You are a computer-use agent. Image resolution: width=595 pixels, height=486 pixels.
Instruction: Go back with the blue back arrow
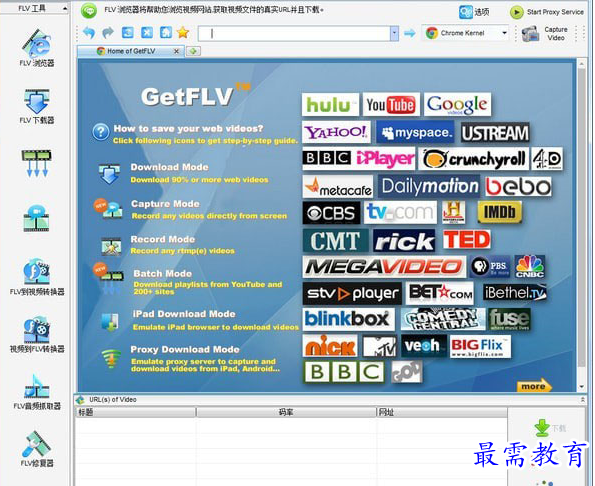(x=89, y=33)
